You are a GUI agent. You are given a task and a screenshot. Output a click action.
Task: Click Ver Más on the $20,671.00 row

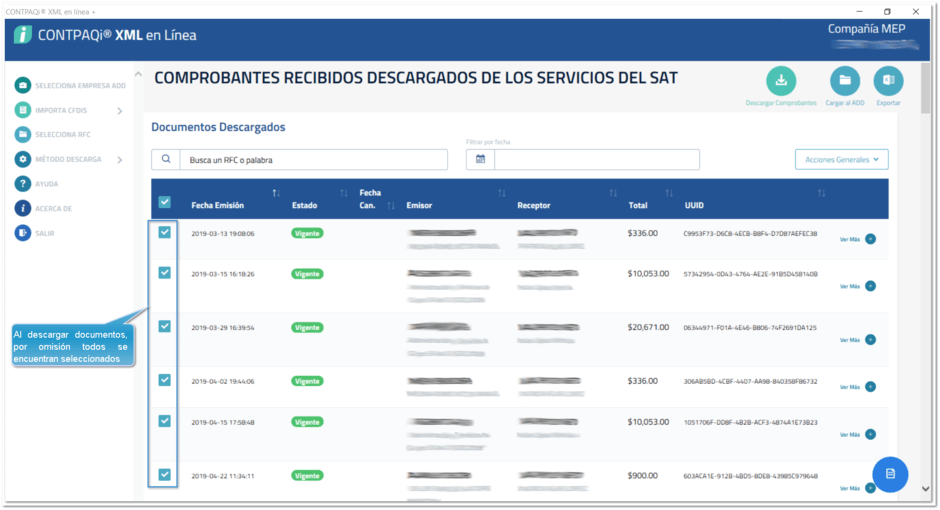849,340
